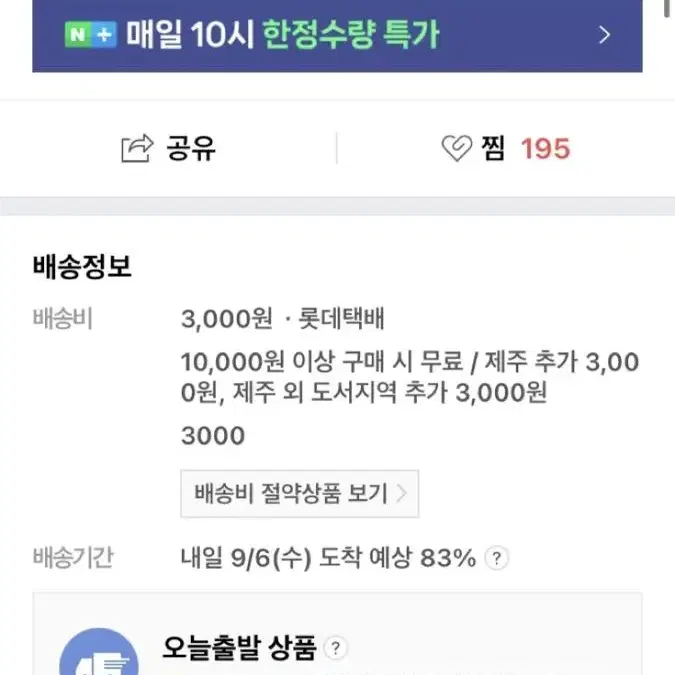675x675 pixels.
Task: Click the red 195 wishlist count
Action: 545,149
